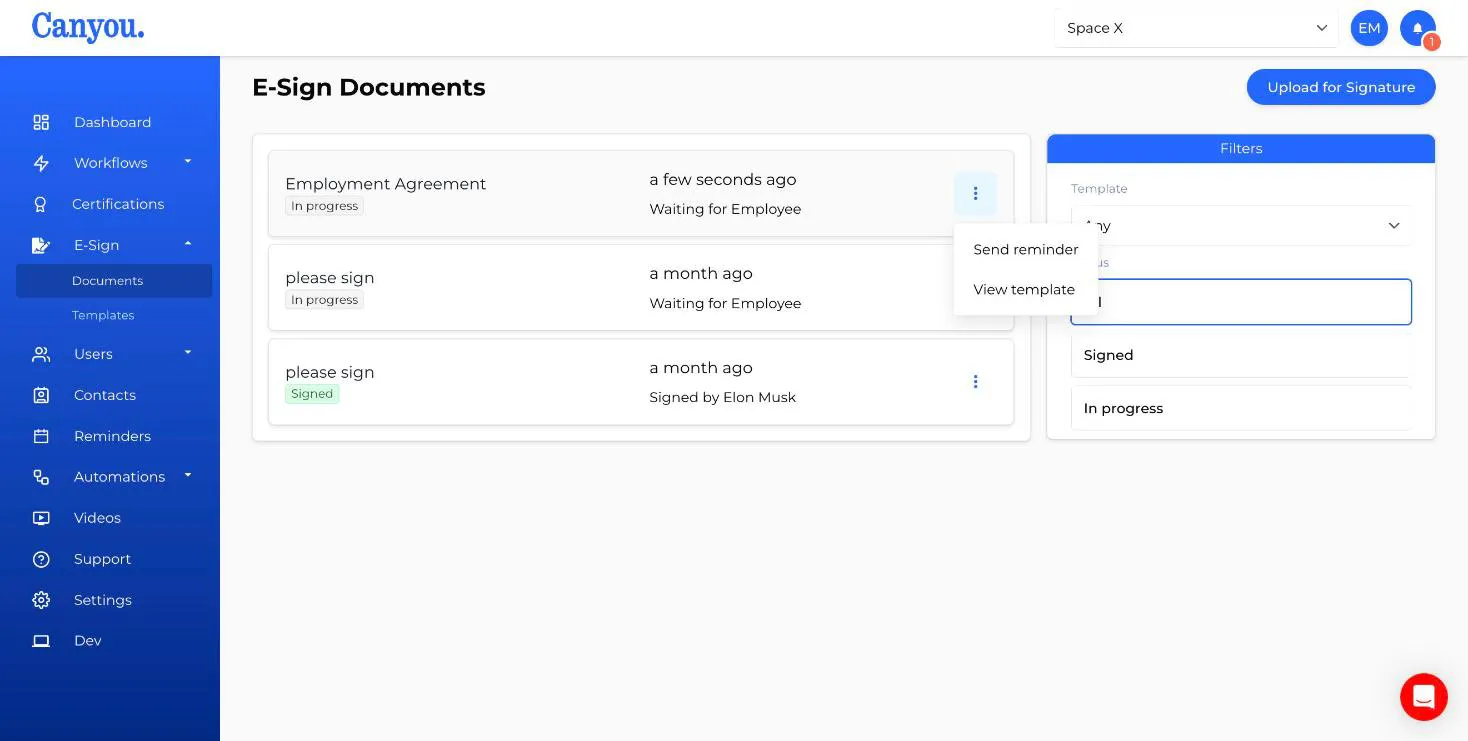Click the Dev laptop icon

[41, 641]
